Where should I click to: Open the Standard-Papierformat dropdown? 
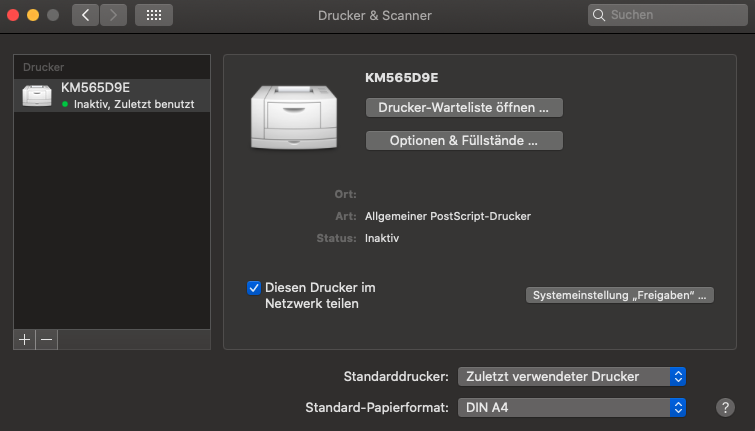[x=572, y=407]
